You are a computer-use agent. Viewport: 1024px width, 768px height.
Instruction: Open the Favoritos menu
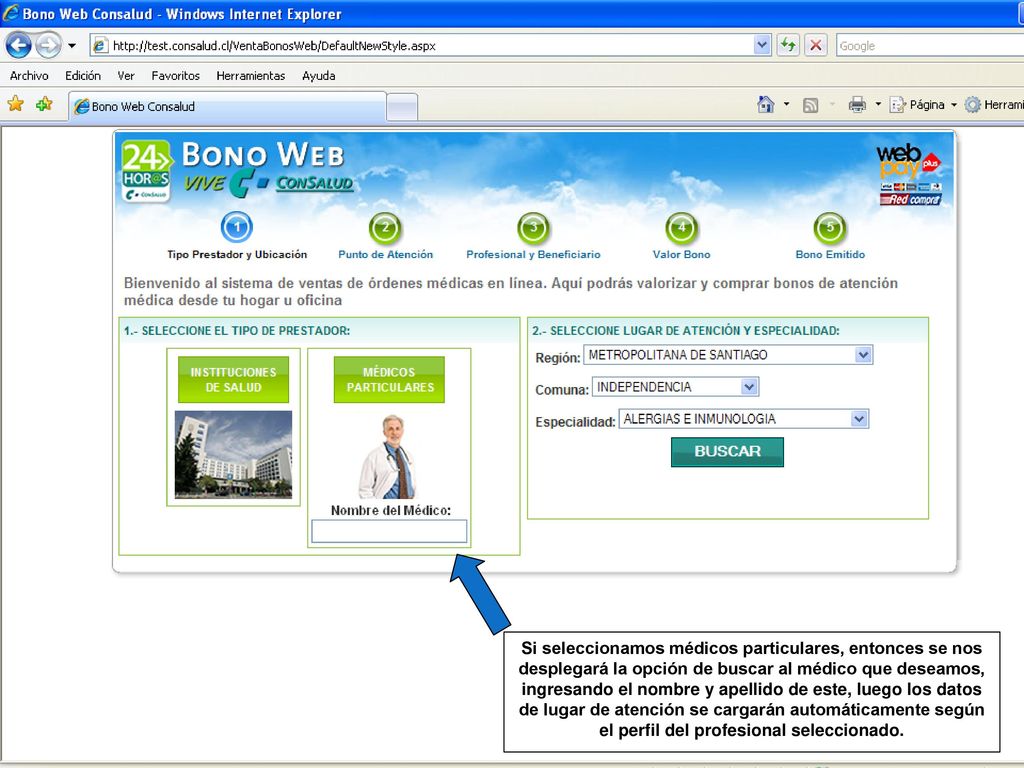176,76
